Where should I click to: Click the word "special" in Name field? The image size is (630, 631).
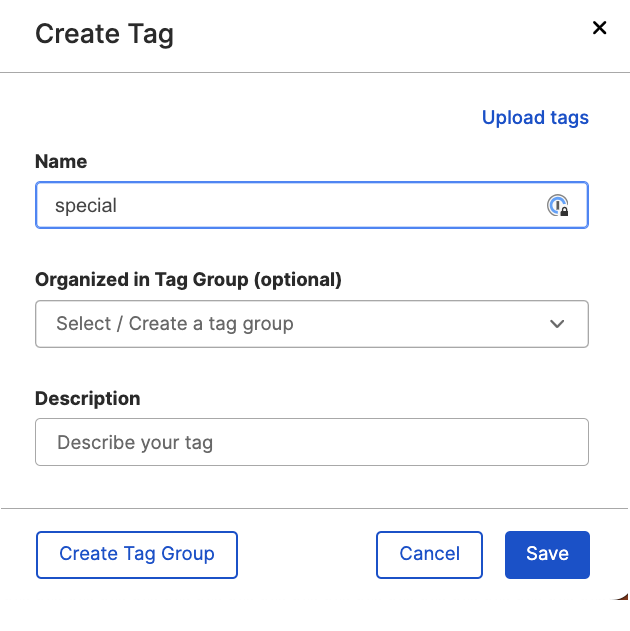(86, 206)
